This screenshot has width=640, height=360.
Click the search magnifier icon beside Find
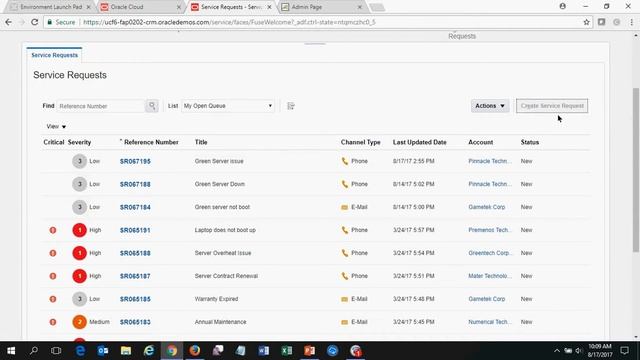152,106
